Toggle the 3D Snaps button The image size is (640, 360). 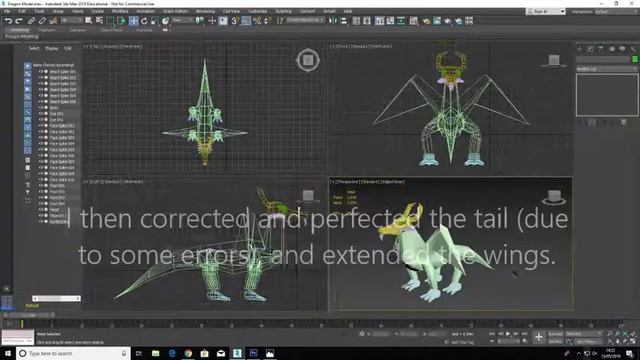tap(235, 20)
